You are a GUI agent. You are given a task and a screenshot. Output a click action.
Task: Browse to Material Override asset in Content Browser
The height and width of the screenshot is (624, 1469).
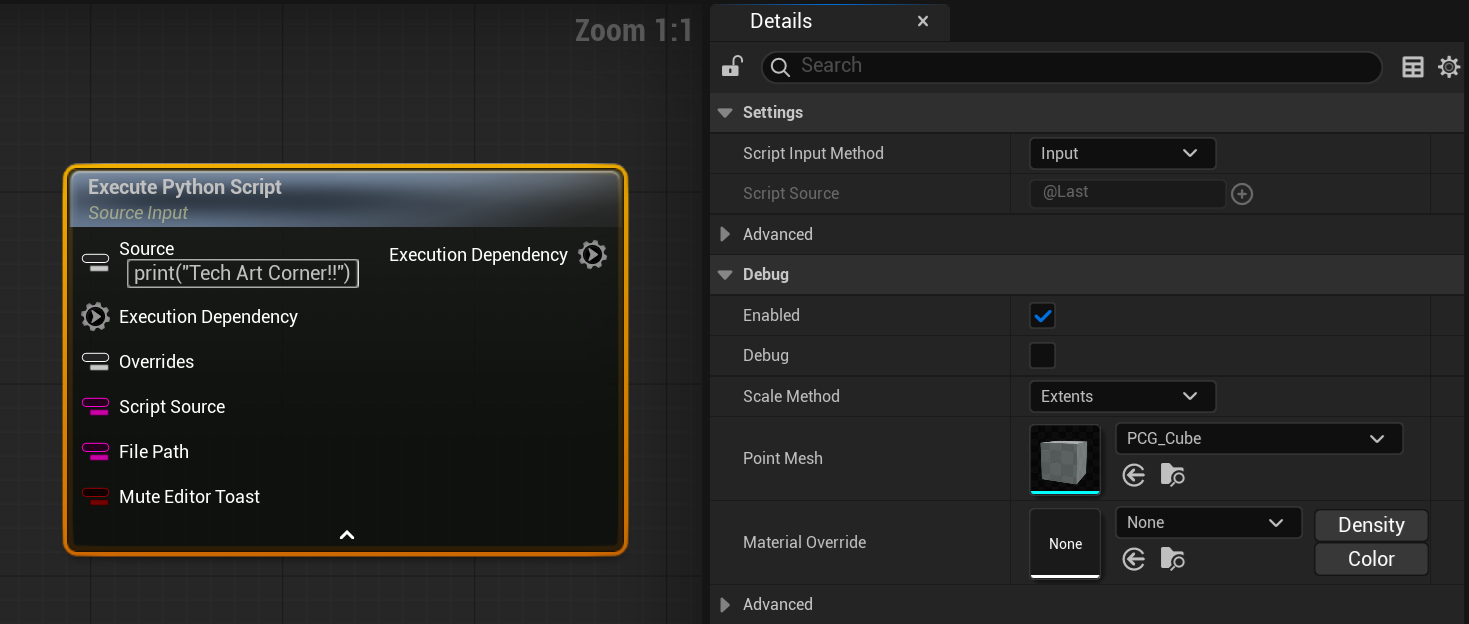(1172, 559)
